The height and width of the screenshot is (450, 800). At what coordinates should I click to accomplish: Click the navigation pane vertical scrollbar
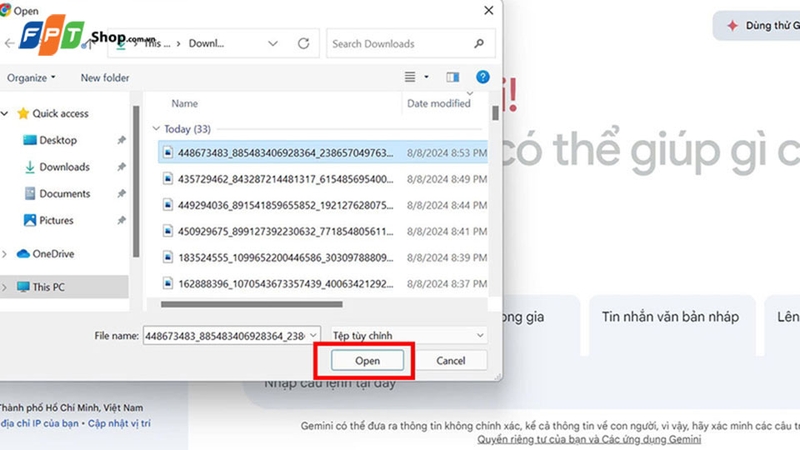(x=136, y=182)
